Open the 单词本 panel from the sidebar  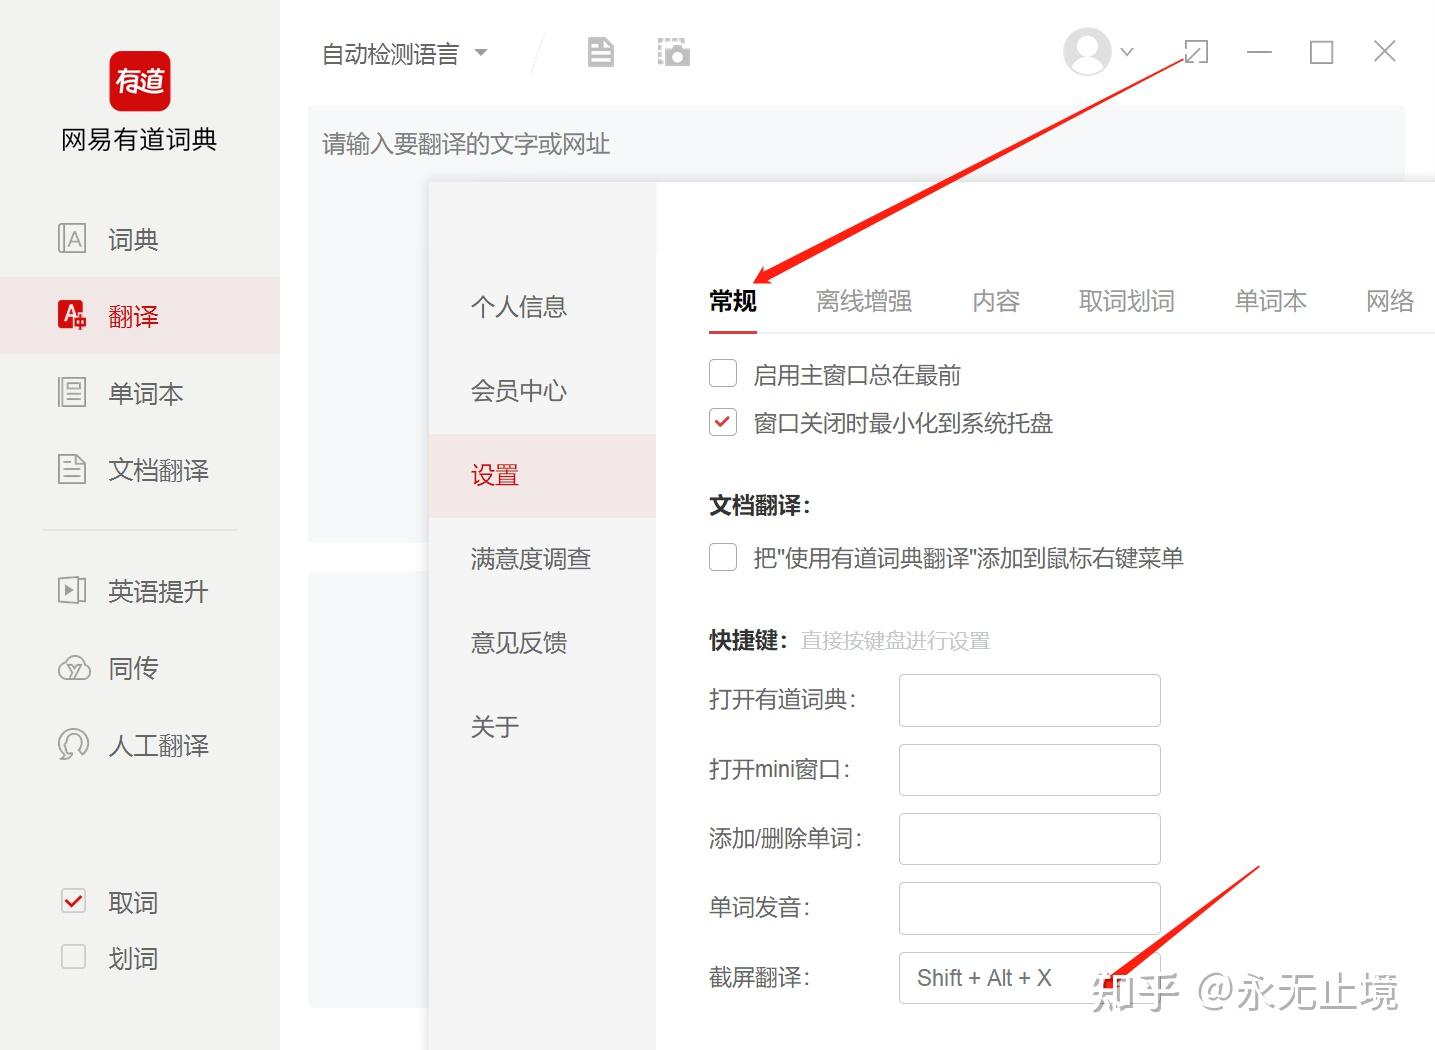145,393
